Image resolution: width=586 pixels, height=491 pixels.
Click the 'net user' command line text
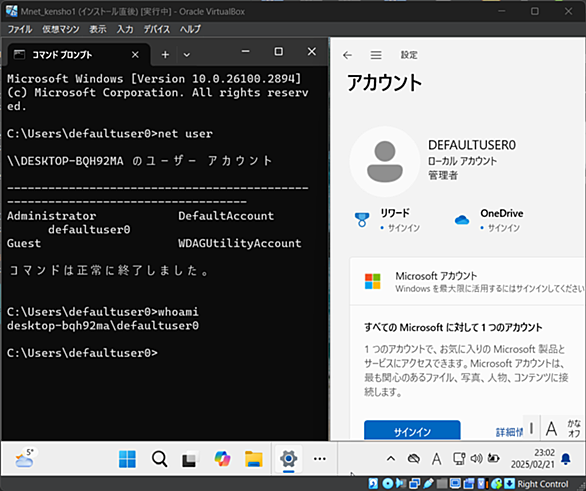[185, 133]
